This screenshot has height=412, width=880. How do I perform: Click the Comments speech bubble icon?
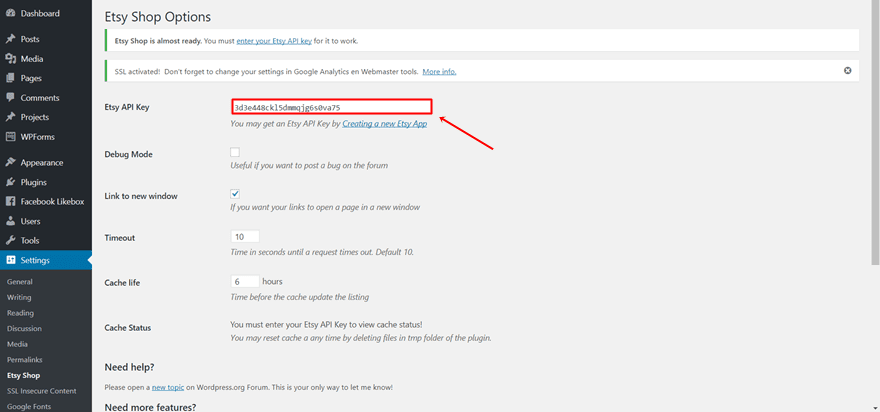10,98
